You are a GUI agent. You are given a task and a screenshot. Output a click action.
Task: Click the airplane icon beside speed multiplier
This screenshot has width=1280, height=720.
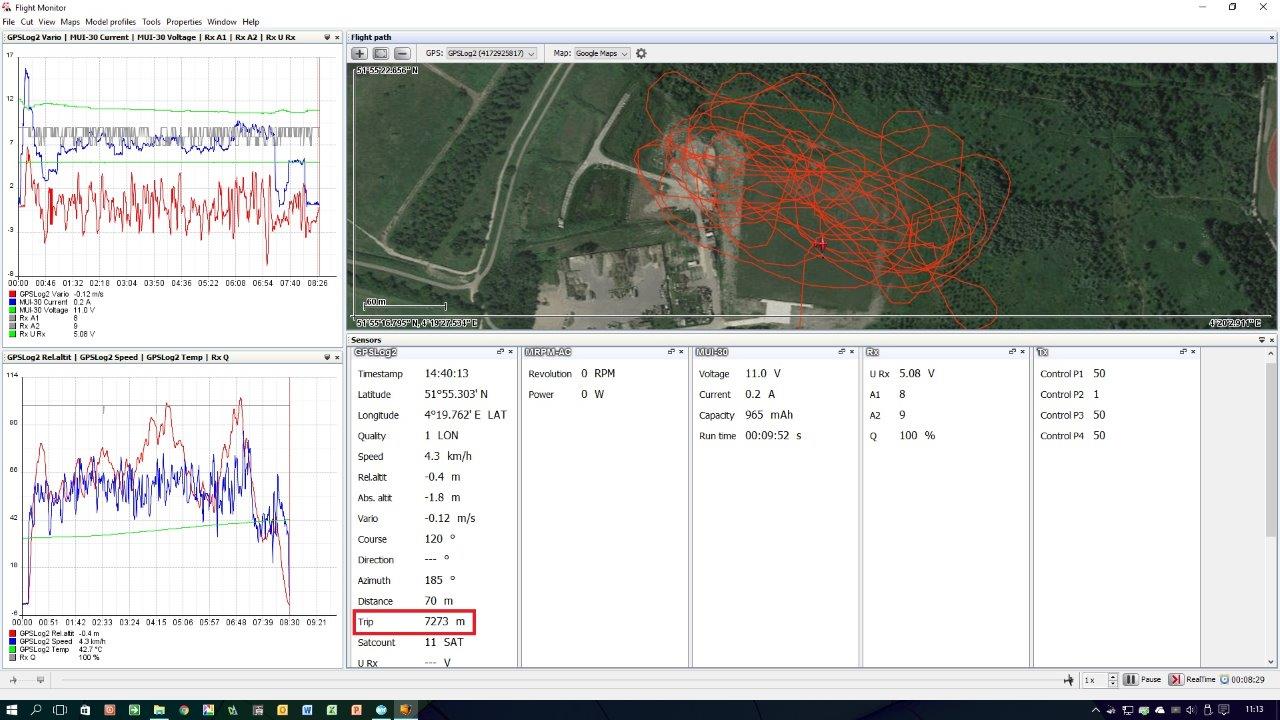coord(1069,680)
